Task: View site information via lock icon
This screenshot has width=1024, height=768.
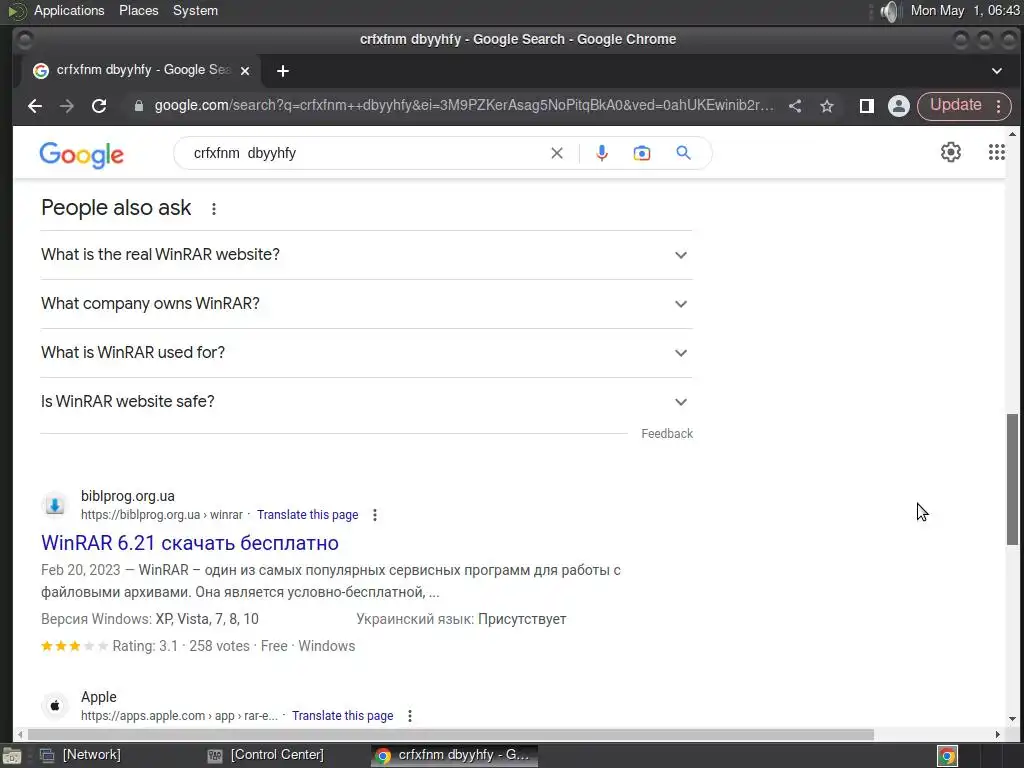Action: coord(138,106)
